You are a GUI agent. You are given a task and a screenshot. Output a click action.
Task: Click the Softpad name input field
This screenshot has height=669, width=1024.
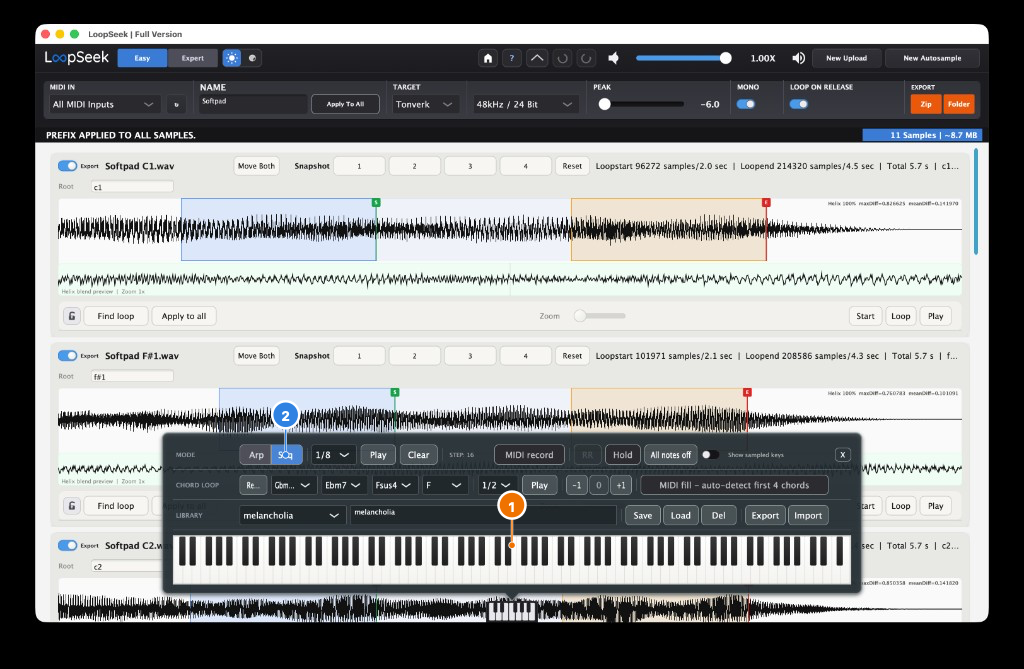[x=253, y=103]
